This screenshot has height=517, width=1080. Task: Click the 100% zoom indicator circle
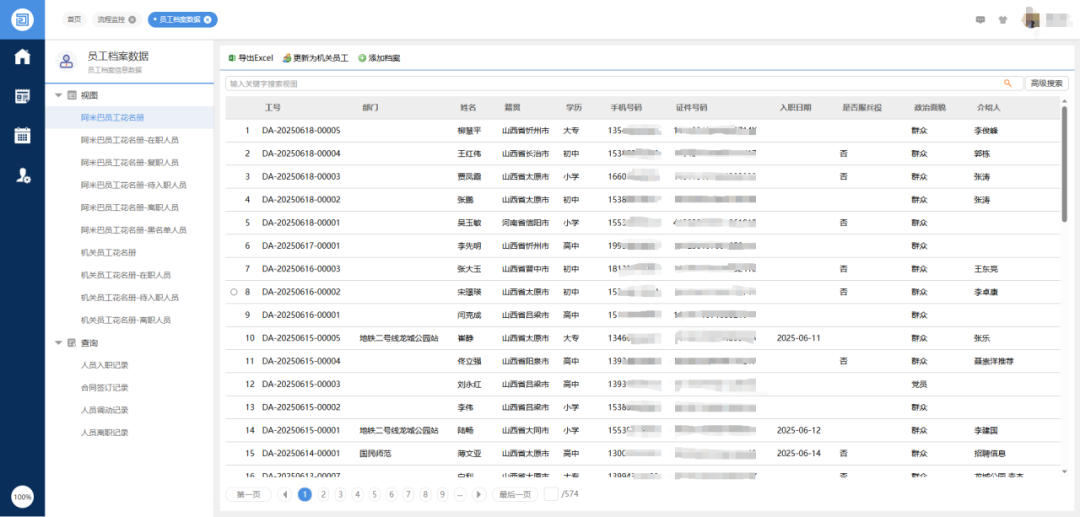(x=22, y=496)
